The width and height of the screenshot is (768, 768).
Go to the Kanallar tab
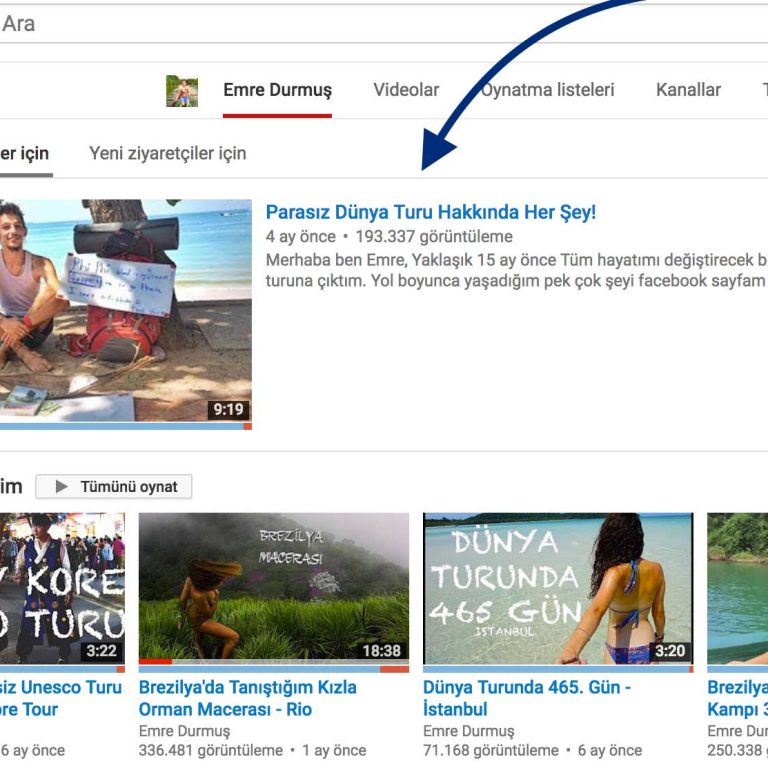688,90
